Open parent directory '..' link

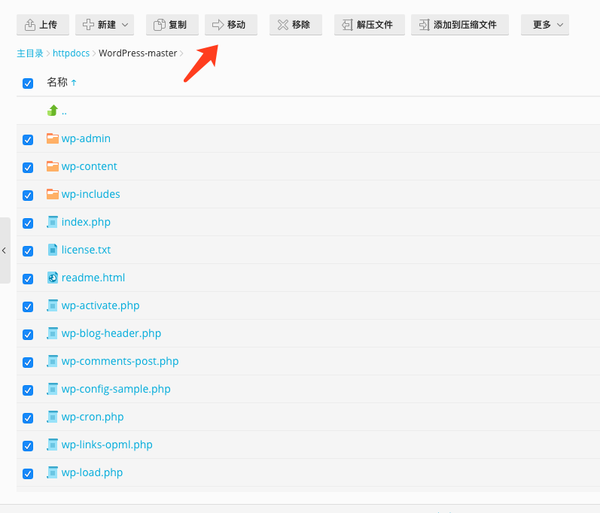(64, 112)
